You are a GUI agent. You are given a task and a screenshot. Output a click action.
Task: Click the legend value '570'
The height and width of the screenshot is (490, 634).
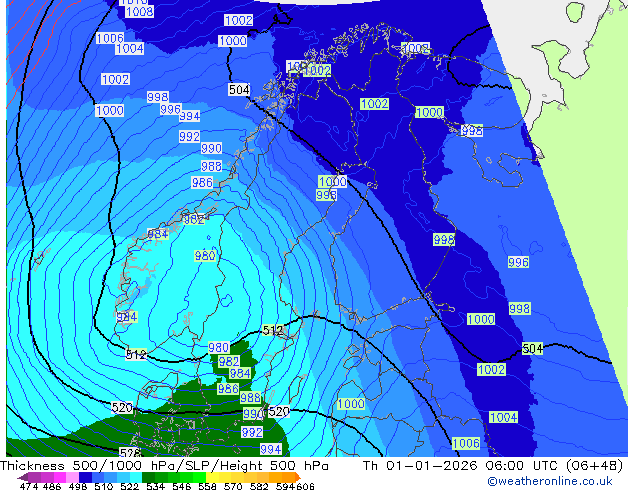(233, 486)
